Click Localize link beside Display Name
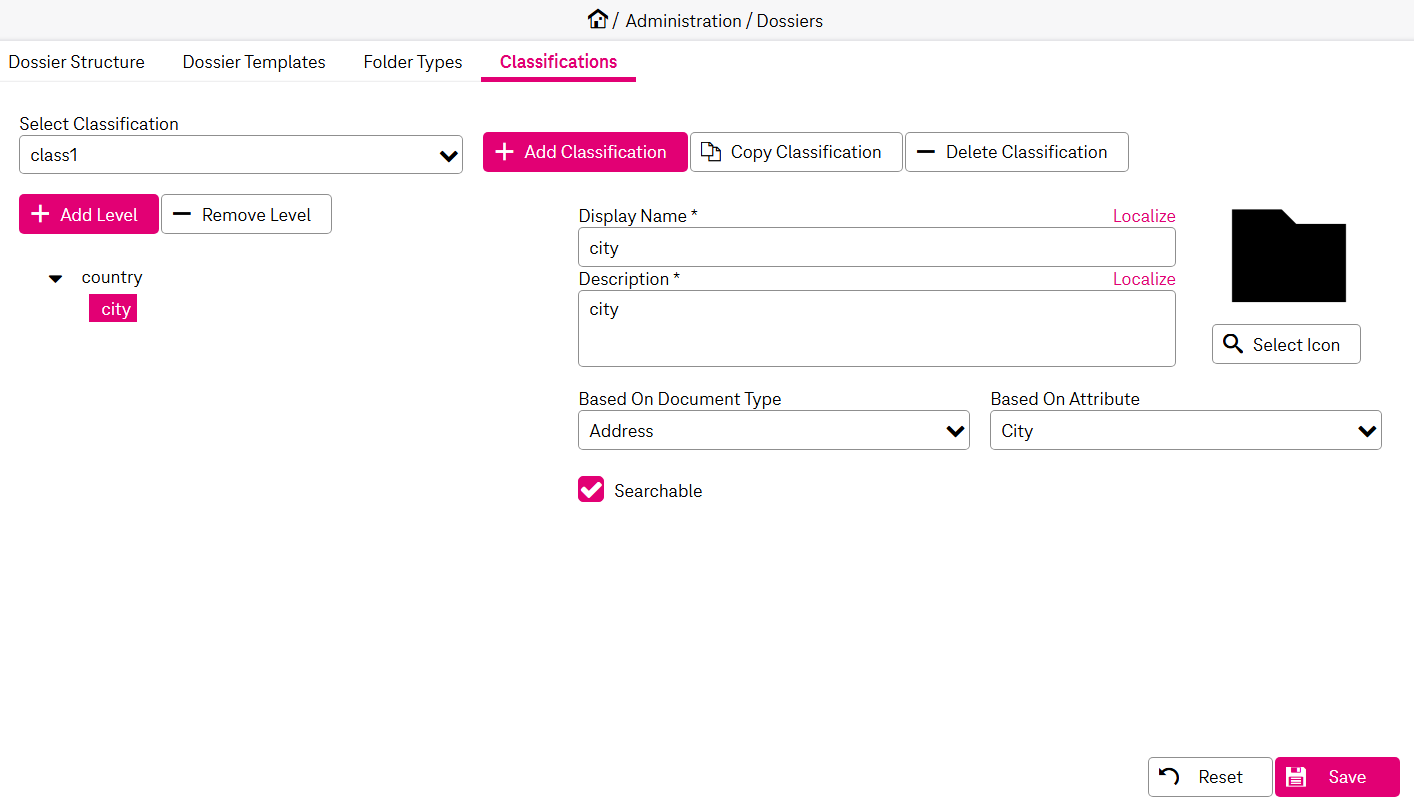This screenshot has width=1414, height=809. (x=1143, y=216)
